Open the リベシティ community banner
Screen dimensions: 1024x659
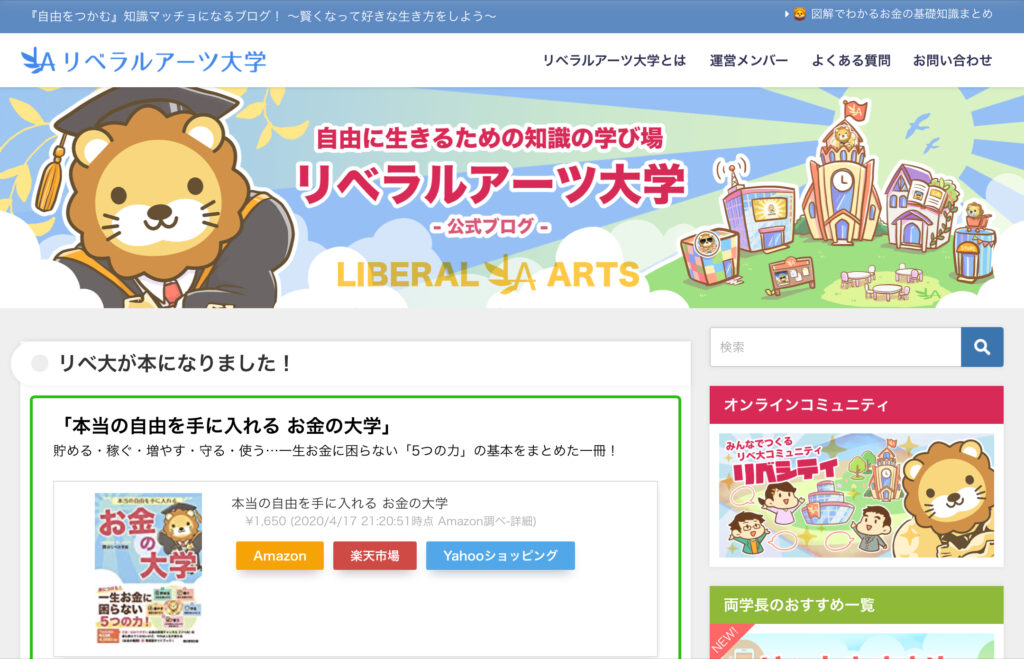[x=856, y=496]
